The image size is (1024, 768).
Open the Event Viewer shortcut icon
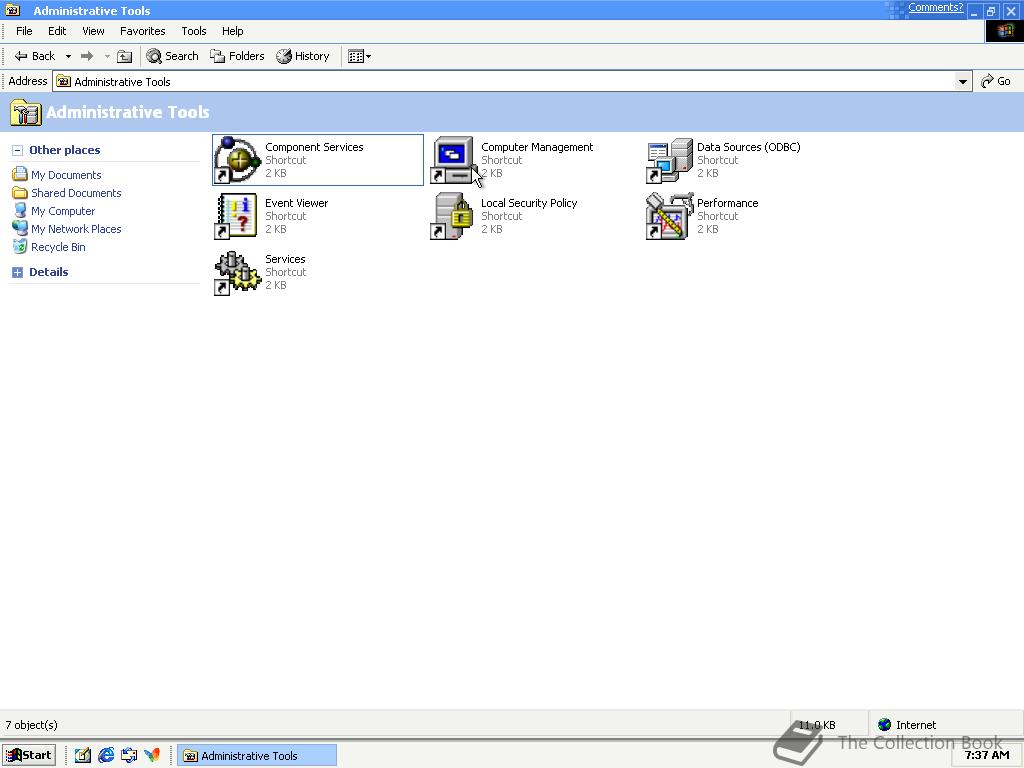click(x=236, y=216)
